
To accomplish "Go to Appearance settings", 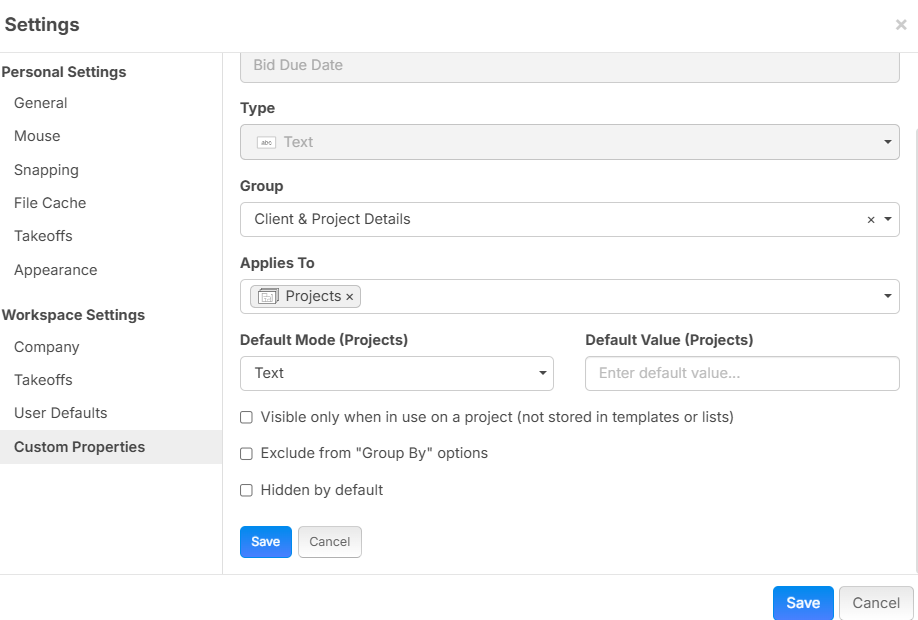I will tap(56, 270).
